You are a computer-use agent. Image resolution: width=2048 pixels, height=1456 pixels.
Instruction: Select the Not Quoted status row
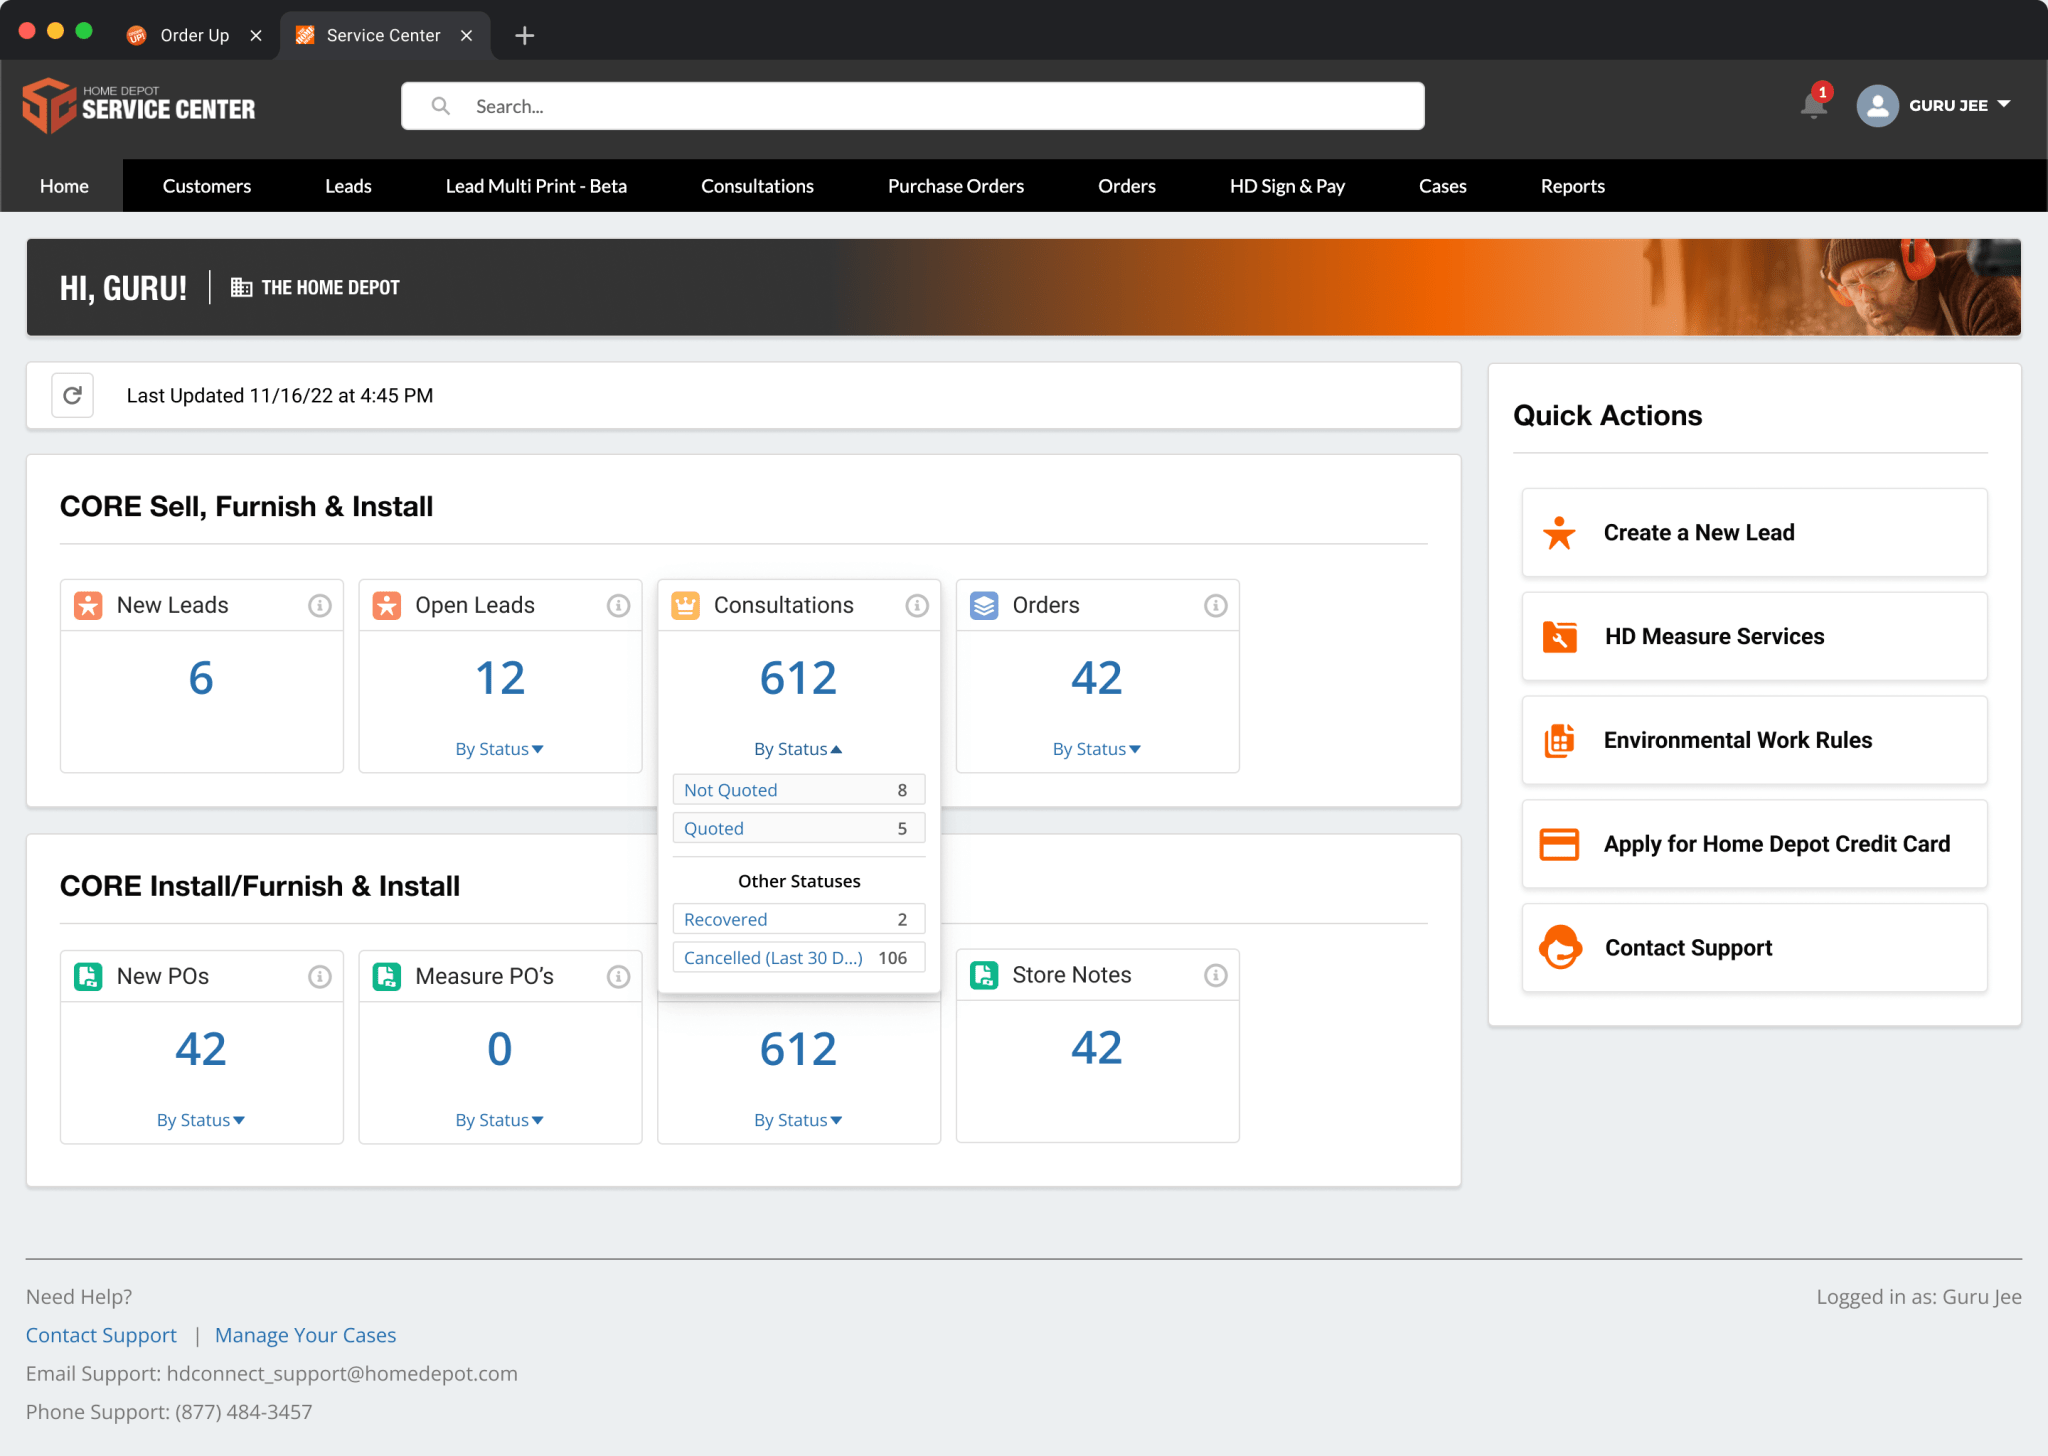pyautogui.click(x=798, y=790)
